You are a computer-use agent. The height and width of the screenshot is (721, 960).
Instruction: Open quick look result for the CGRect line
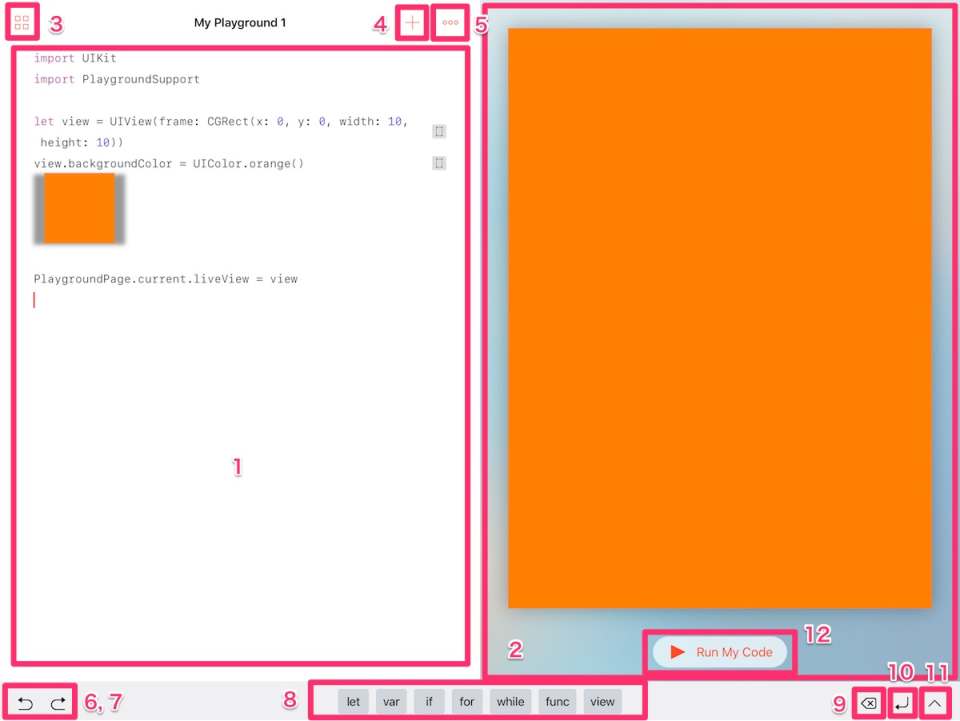(x=438, y=130)
